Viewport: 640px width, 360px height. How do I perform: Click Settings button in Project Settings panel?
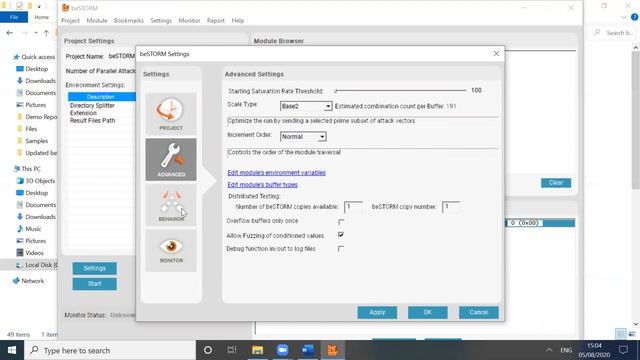94,268
